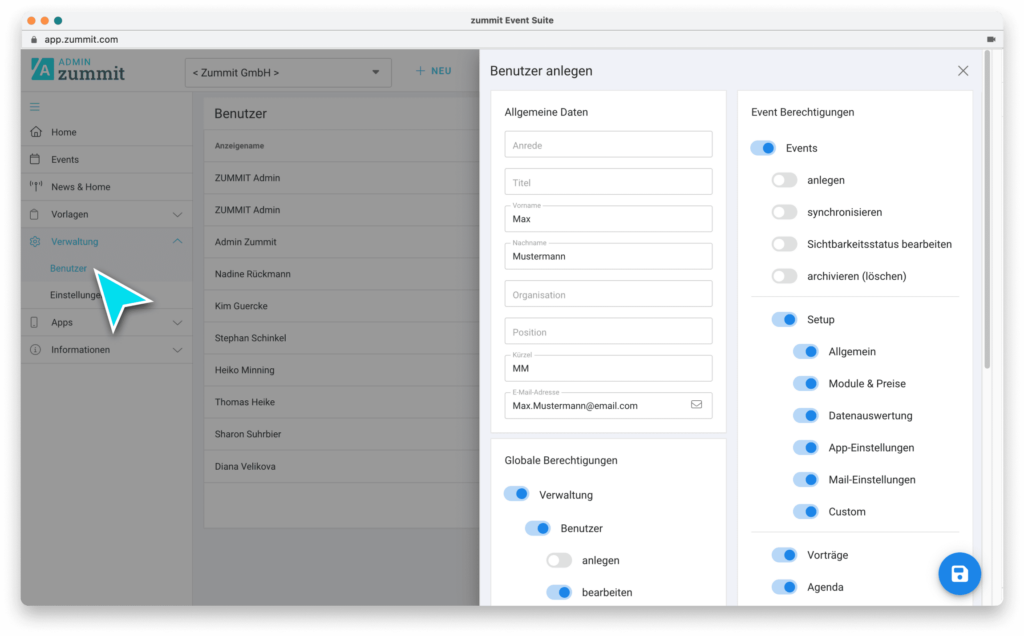Screen dimensions: 1024x636
Task: Turn on the synchronisieren toggle
Action: [784, 212]
